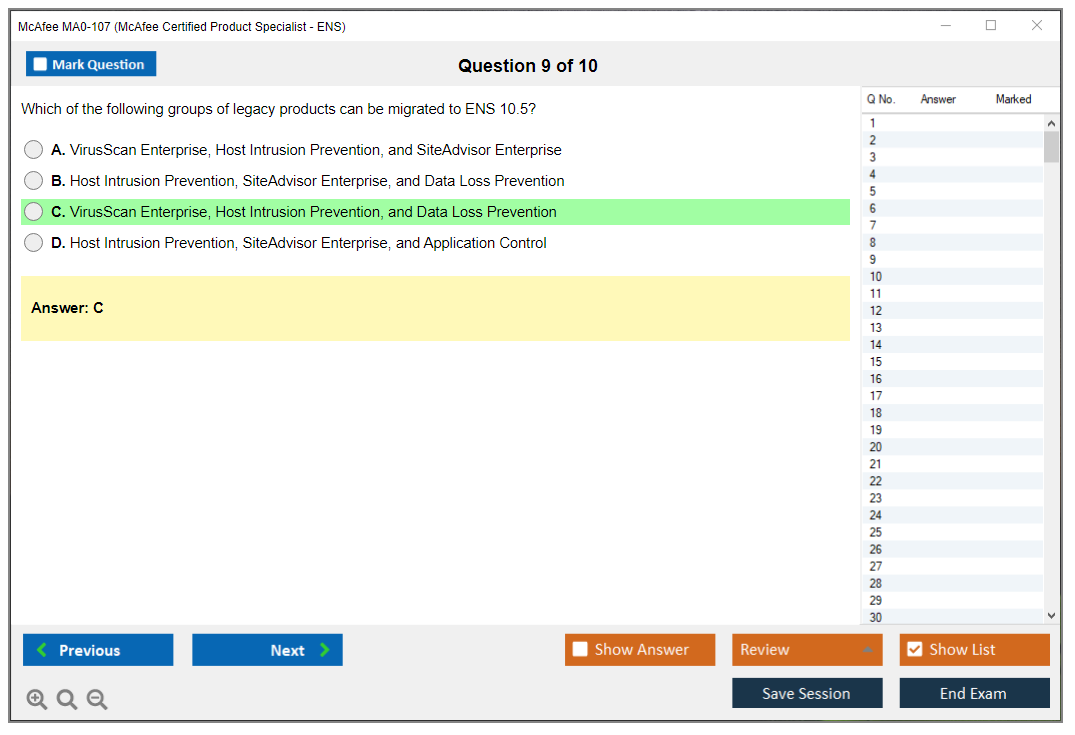Viewport: 1075px width, 735px height.
Task: Click the zoom out magnifier icon
Action: click(97, 700)
